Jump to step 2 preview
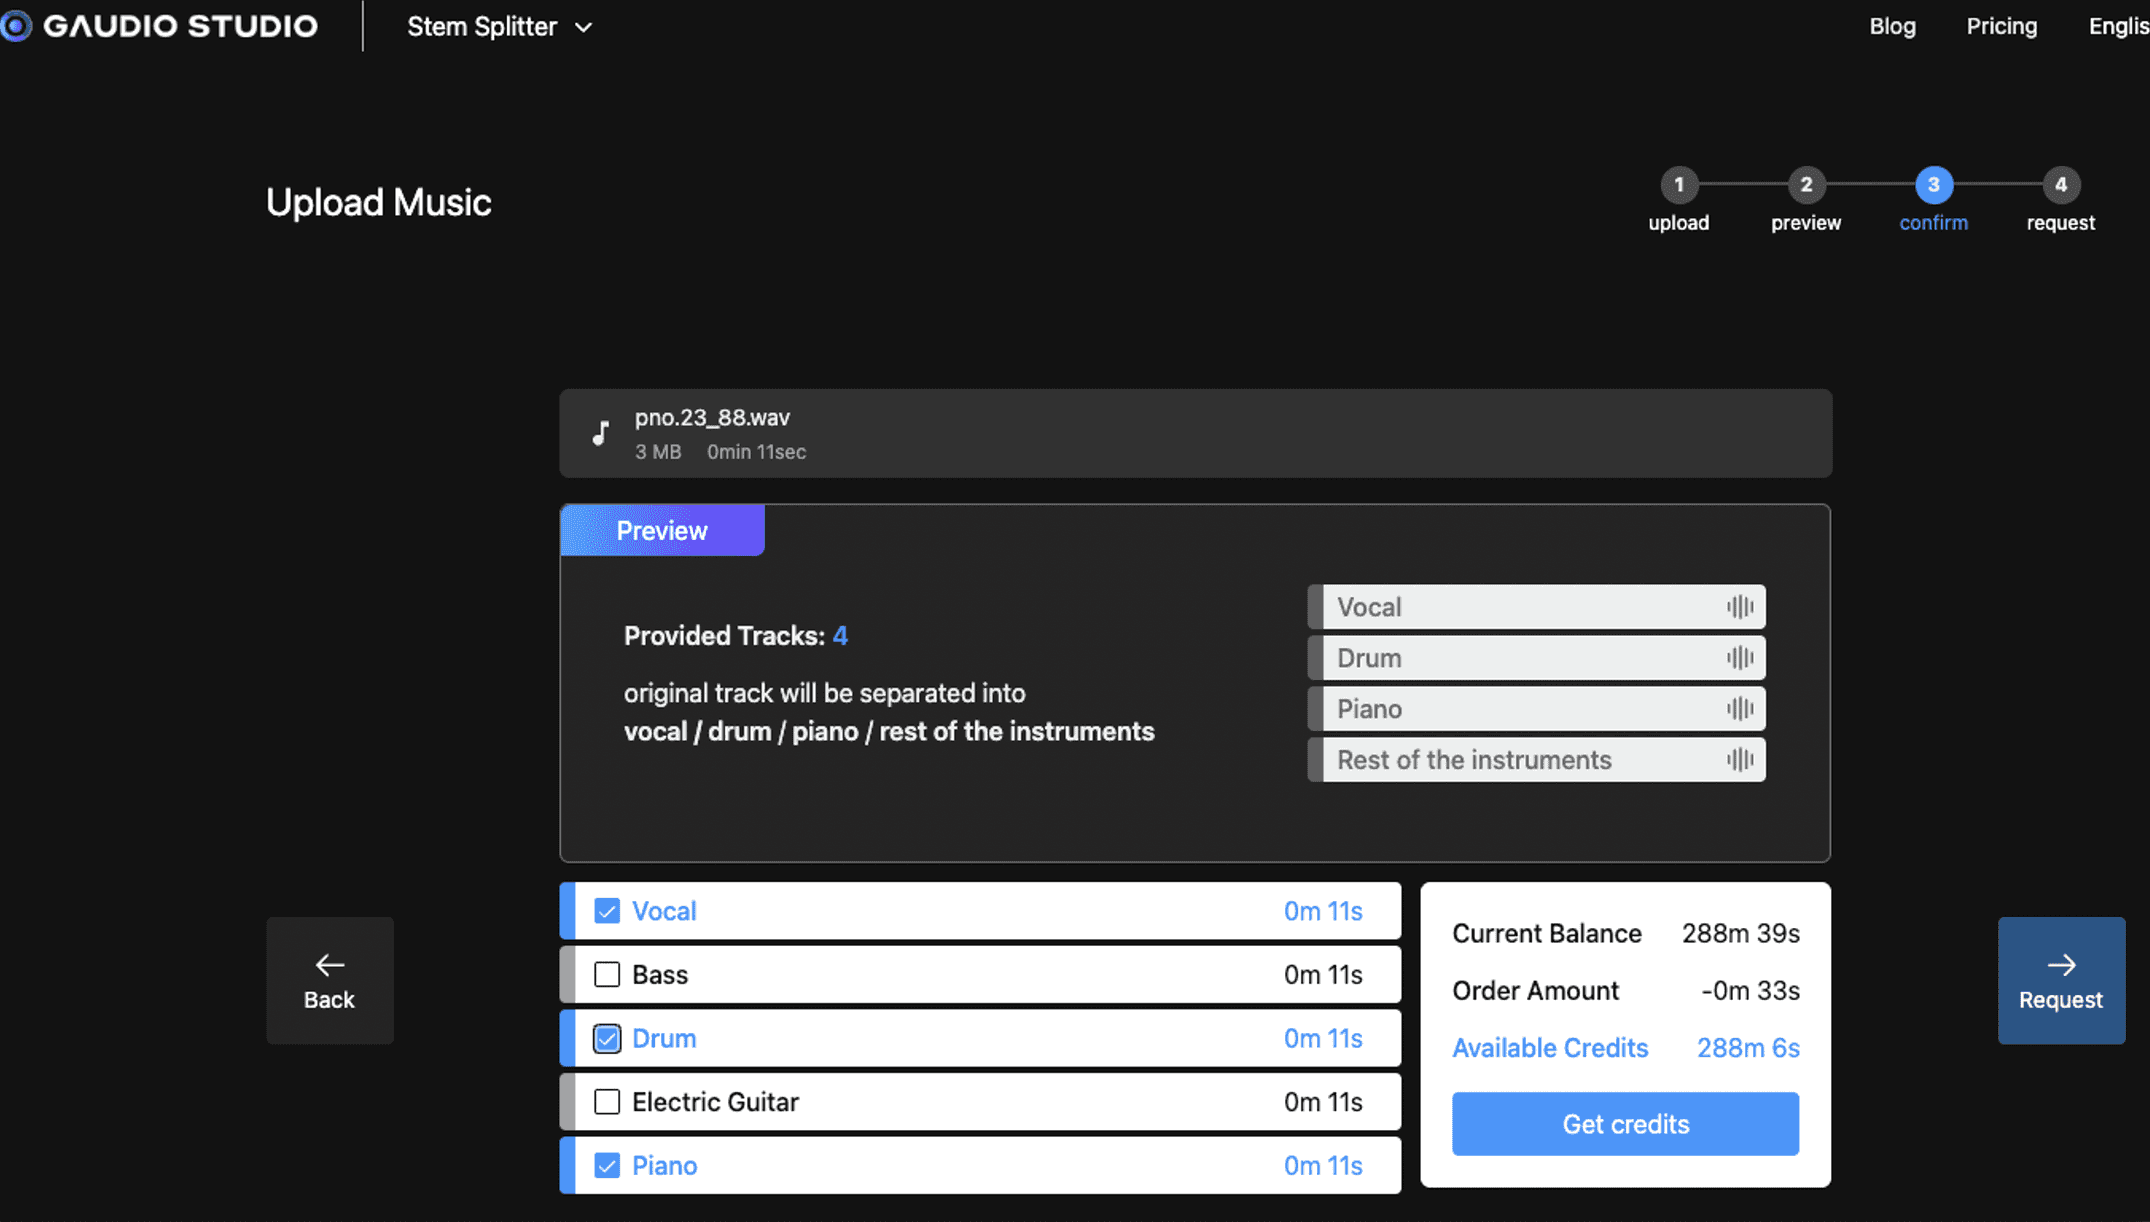This screenshot has height=1222, width=2150. coord(1806,199)
